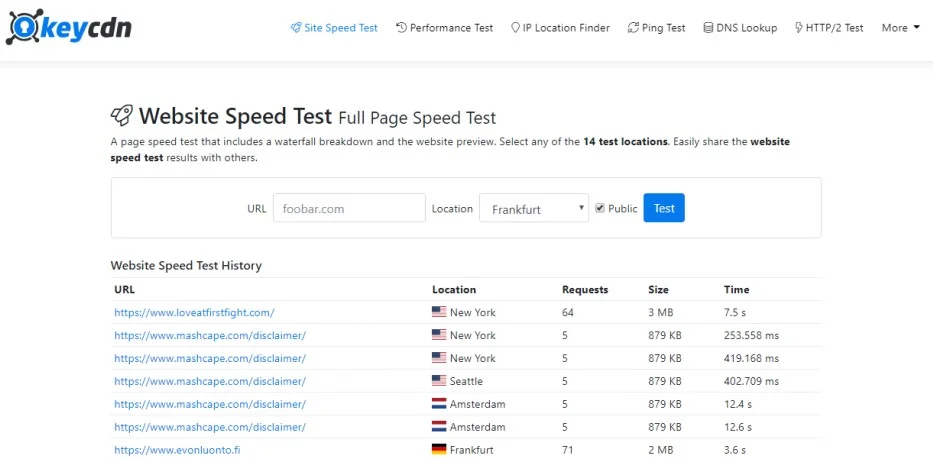This screenshot has height=459, width=933.
Task: Open IP Location Finder
Action: coord(561,27)
